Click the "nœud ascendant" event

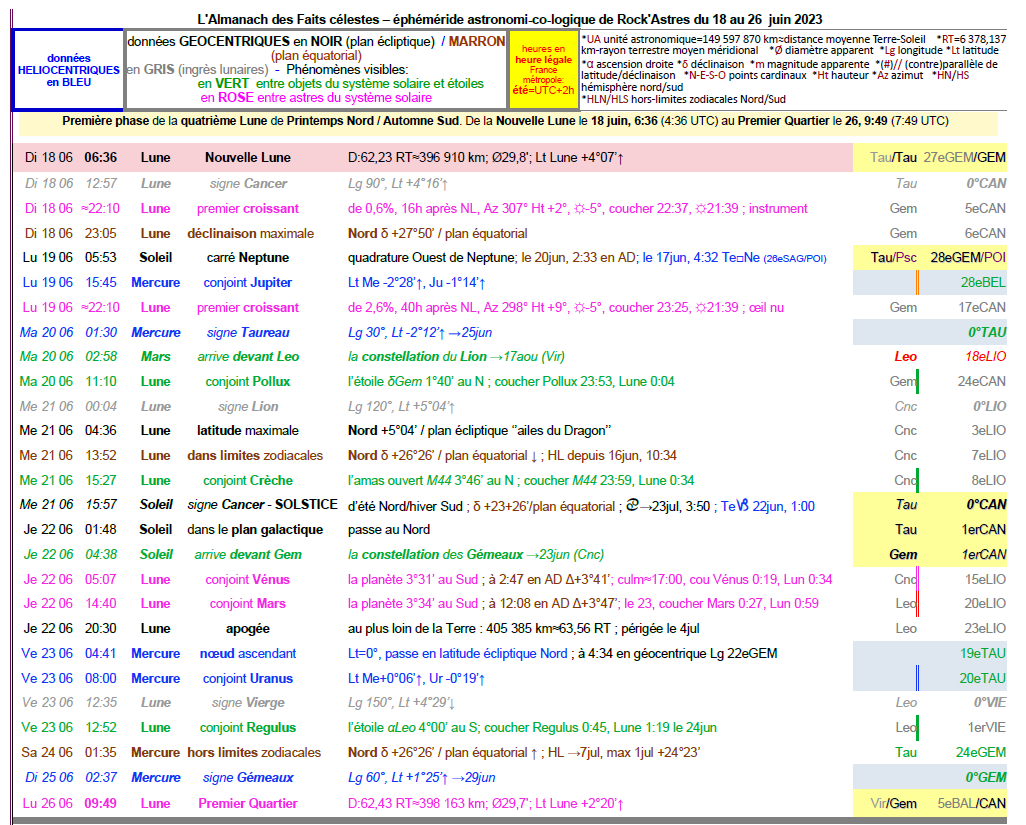coord(247,653)
